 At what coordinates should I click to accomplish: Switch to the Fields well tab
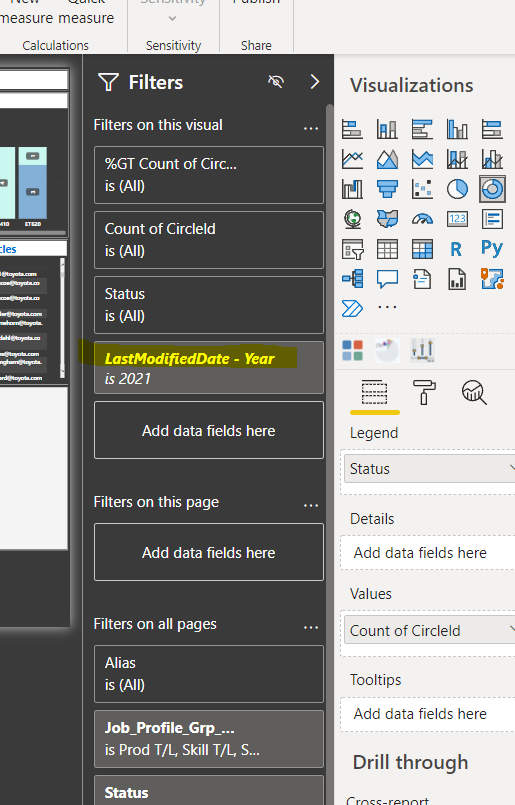pos(375,393)
